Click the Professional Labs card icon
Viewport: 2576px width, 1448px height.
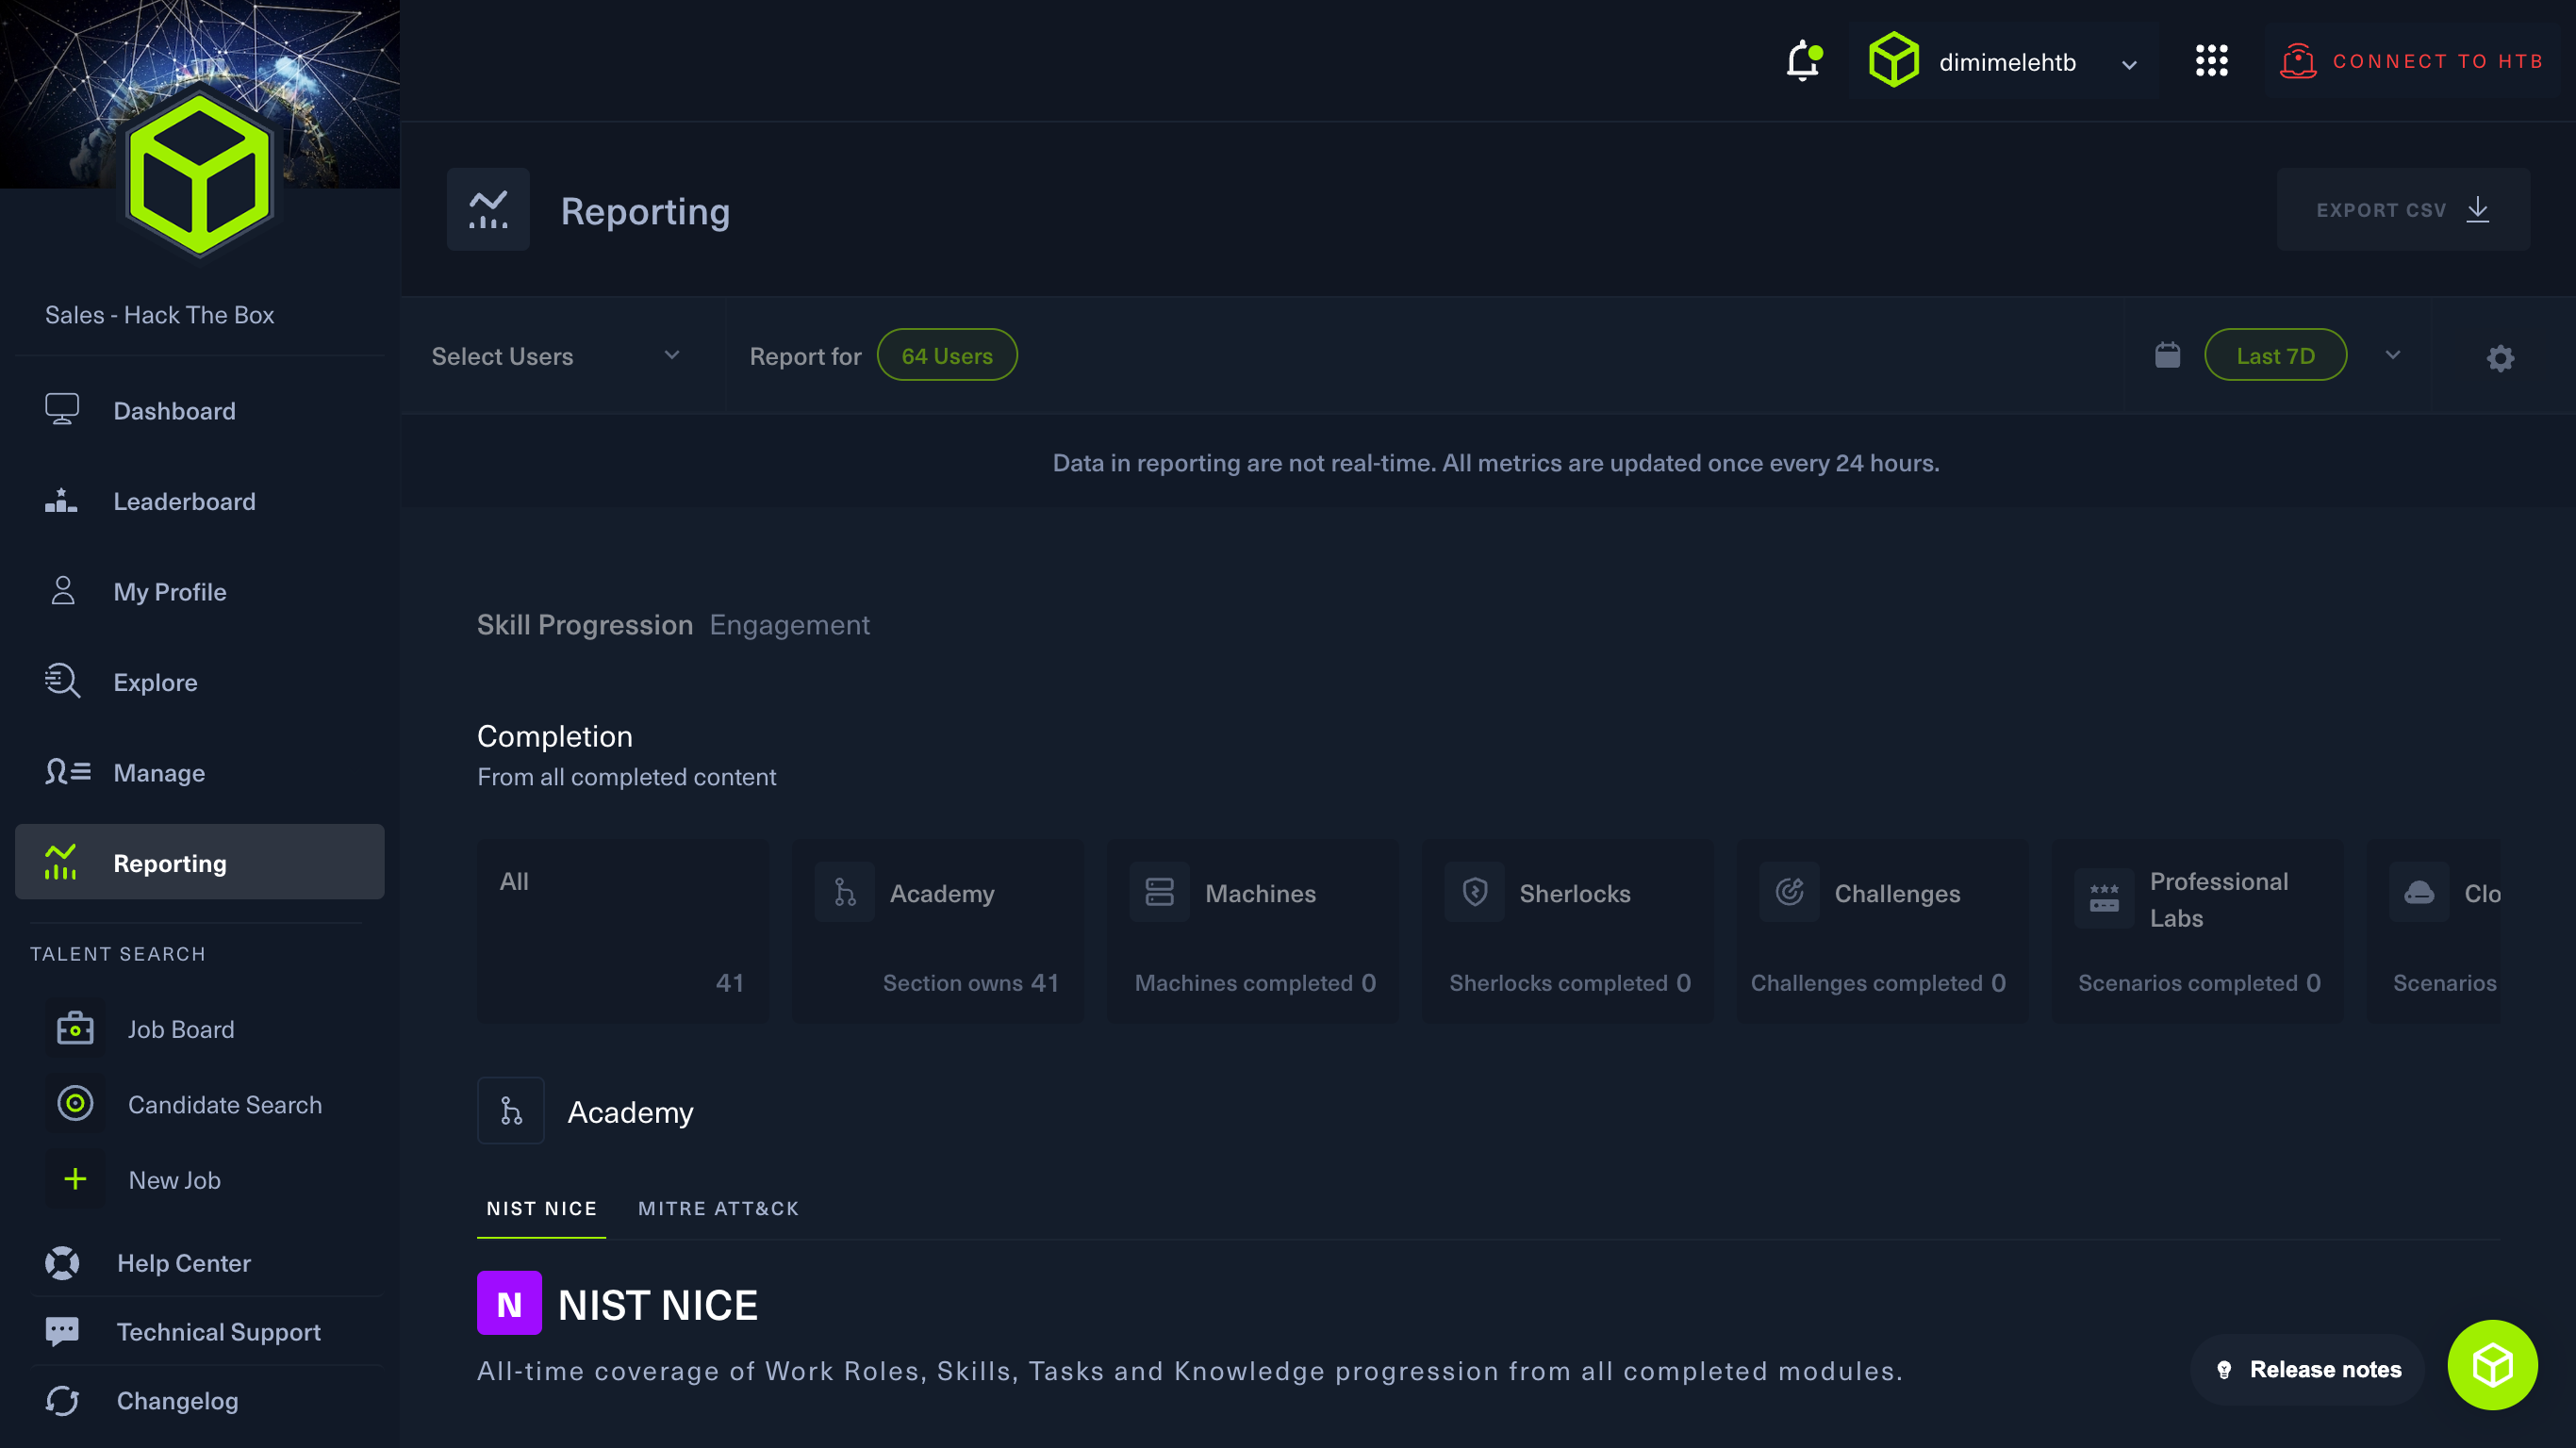(x=2104, y=899)
